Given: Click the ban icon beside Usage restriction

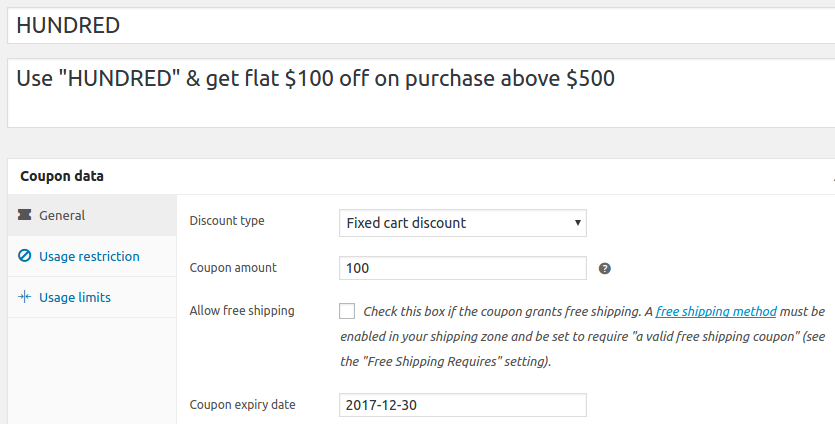Looking at the screenshot, I should [x=25, y=256].
